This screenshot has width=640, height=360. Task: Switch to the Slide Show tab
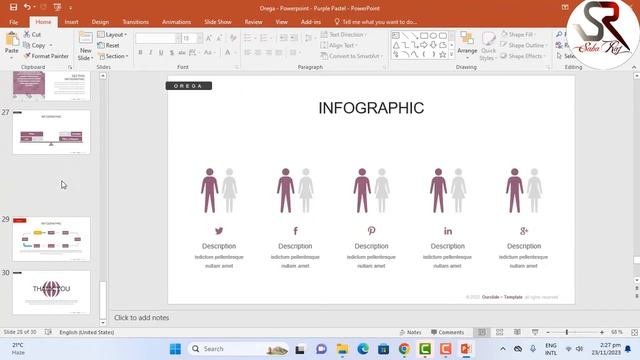point(218,22)
